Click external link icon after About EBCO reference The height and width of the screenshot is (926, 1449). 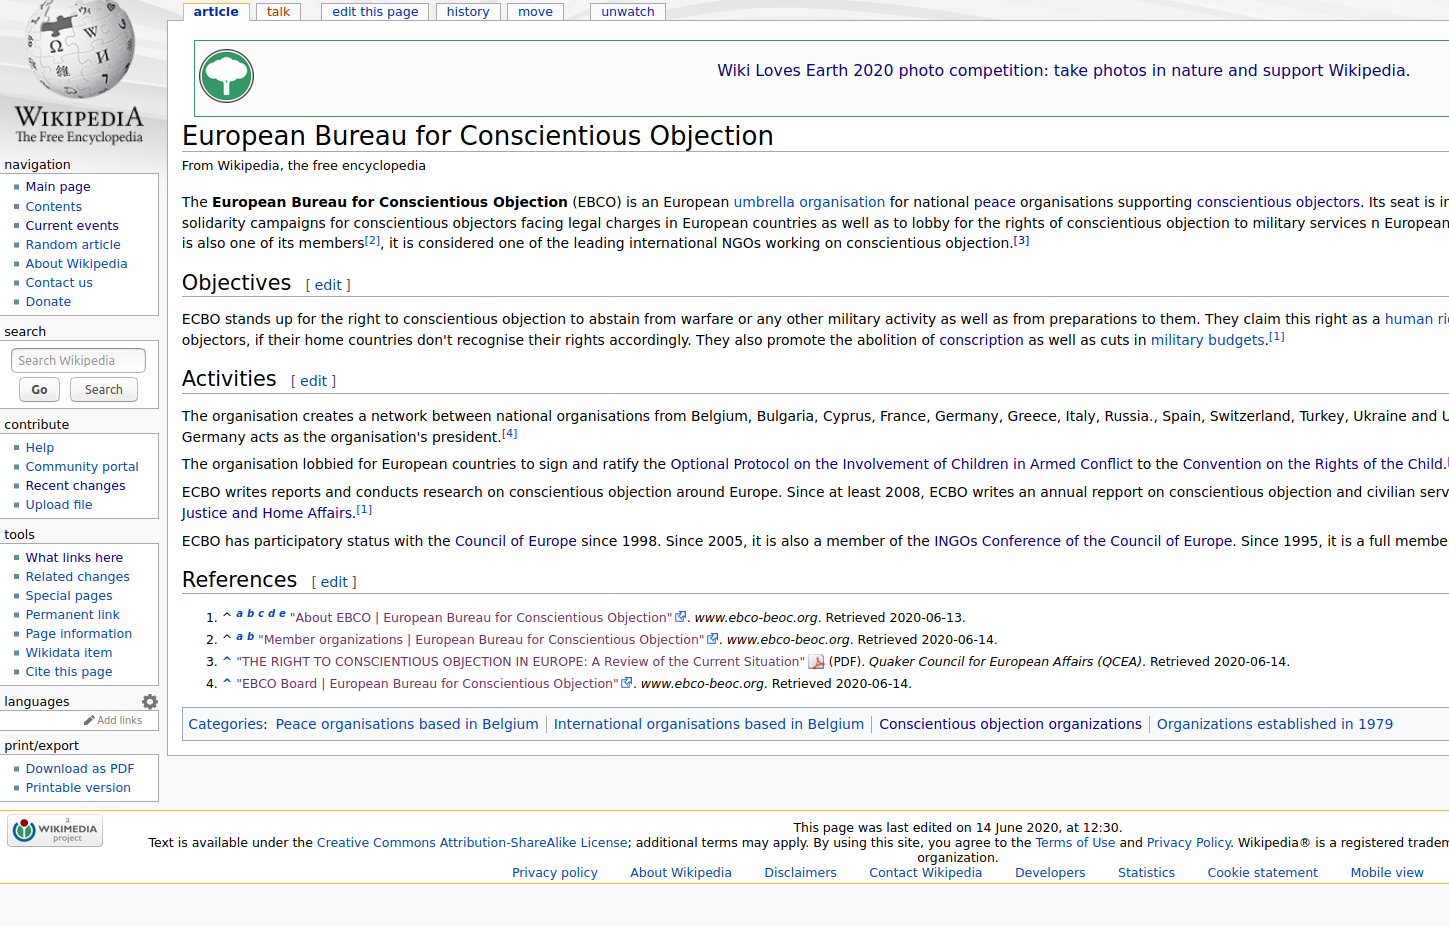pyautogui.click(x=681, y=617)
